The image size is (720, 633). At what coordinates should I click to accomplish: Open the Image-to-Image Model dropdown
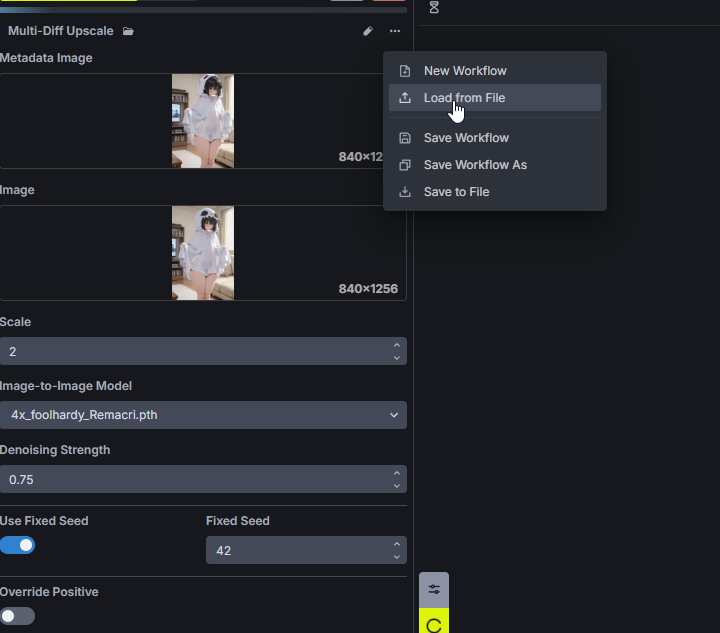tap(203, 415)
